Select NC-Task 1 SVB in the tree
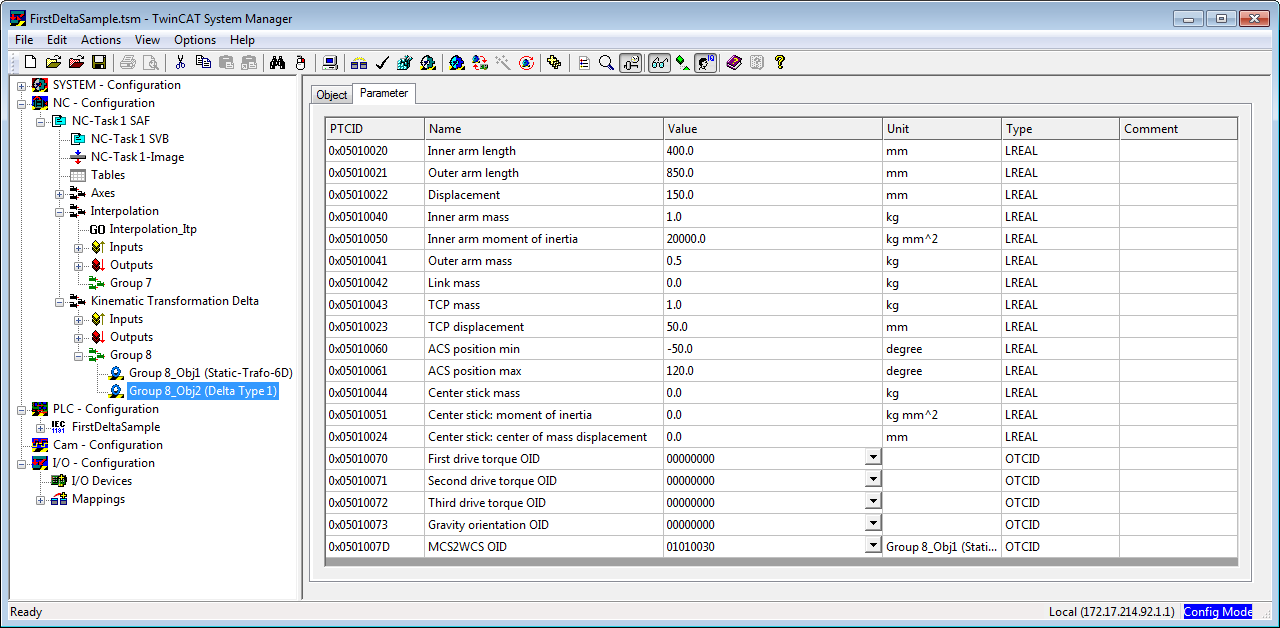Viewport: 1280px width, 628px height. (129, 139)
